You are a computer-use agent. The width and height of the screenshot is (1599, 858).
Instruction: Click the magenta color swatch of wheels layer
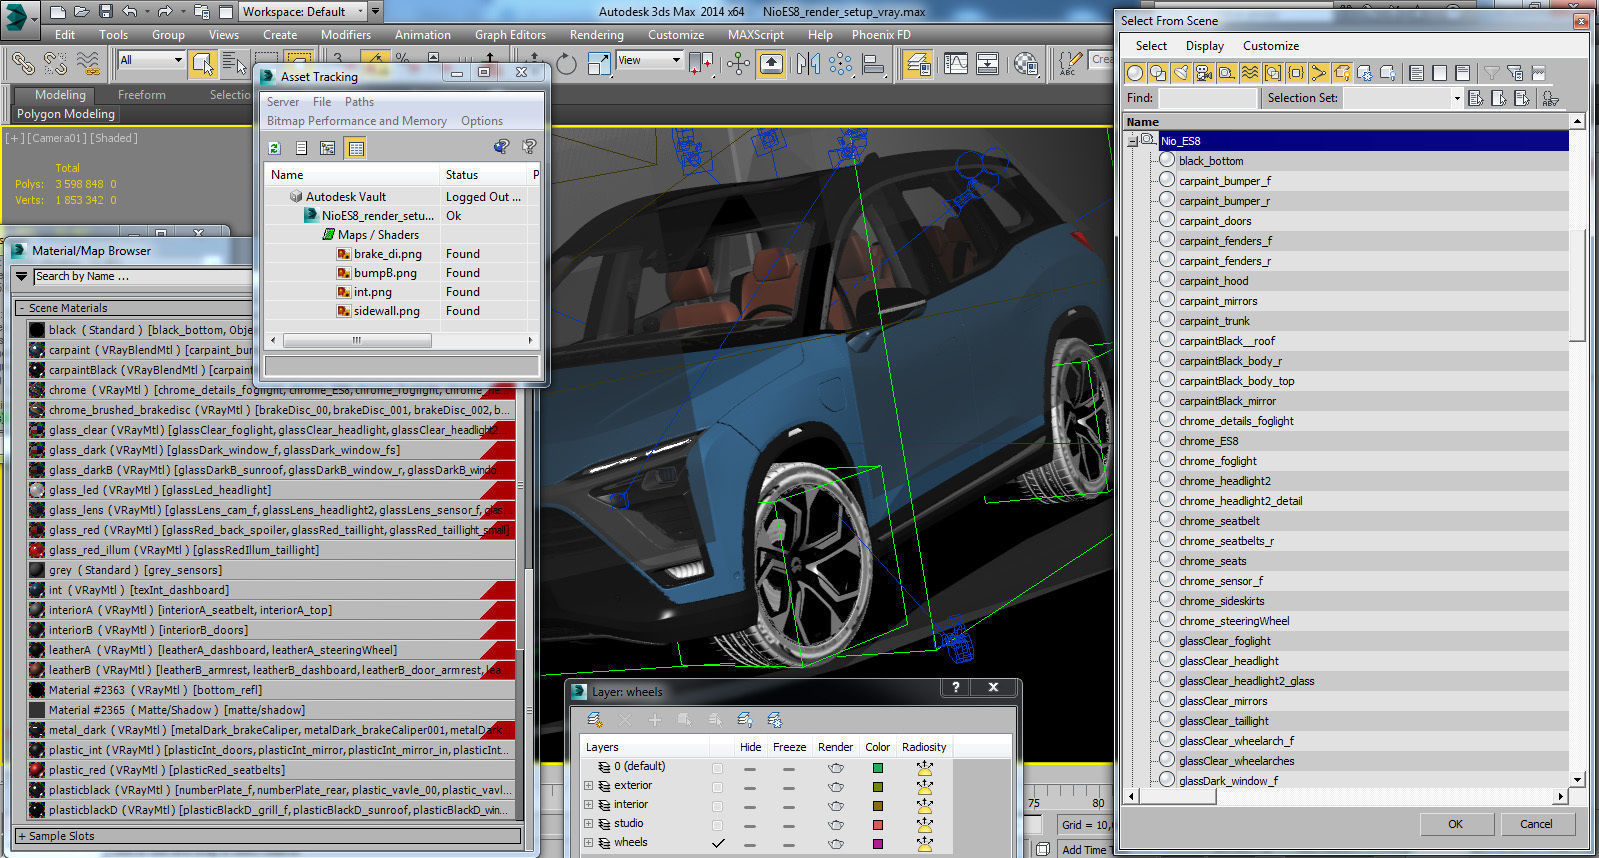click(877, 844)
